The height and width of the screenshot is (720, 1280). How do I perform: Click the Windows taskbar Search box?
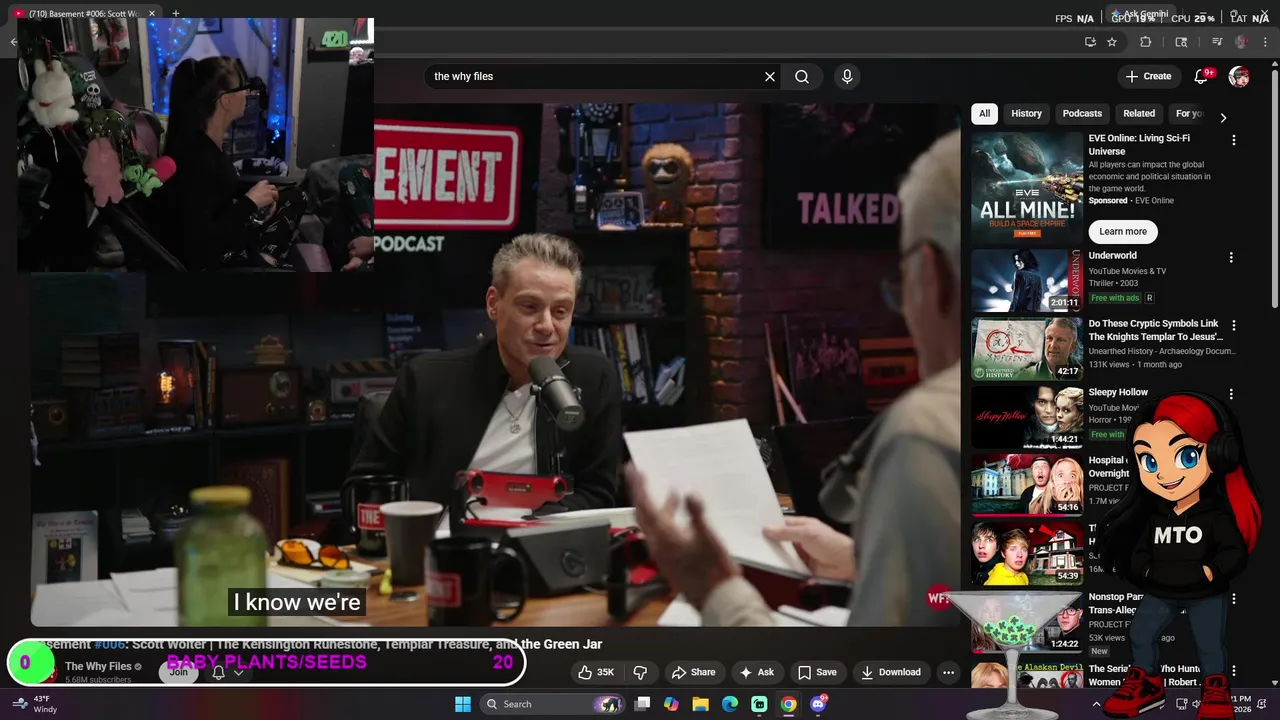[550, 704]
